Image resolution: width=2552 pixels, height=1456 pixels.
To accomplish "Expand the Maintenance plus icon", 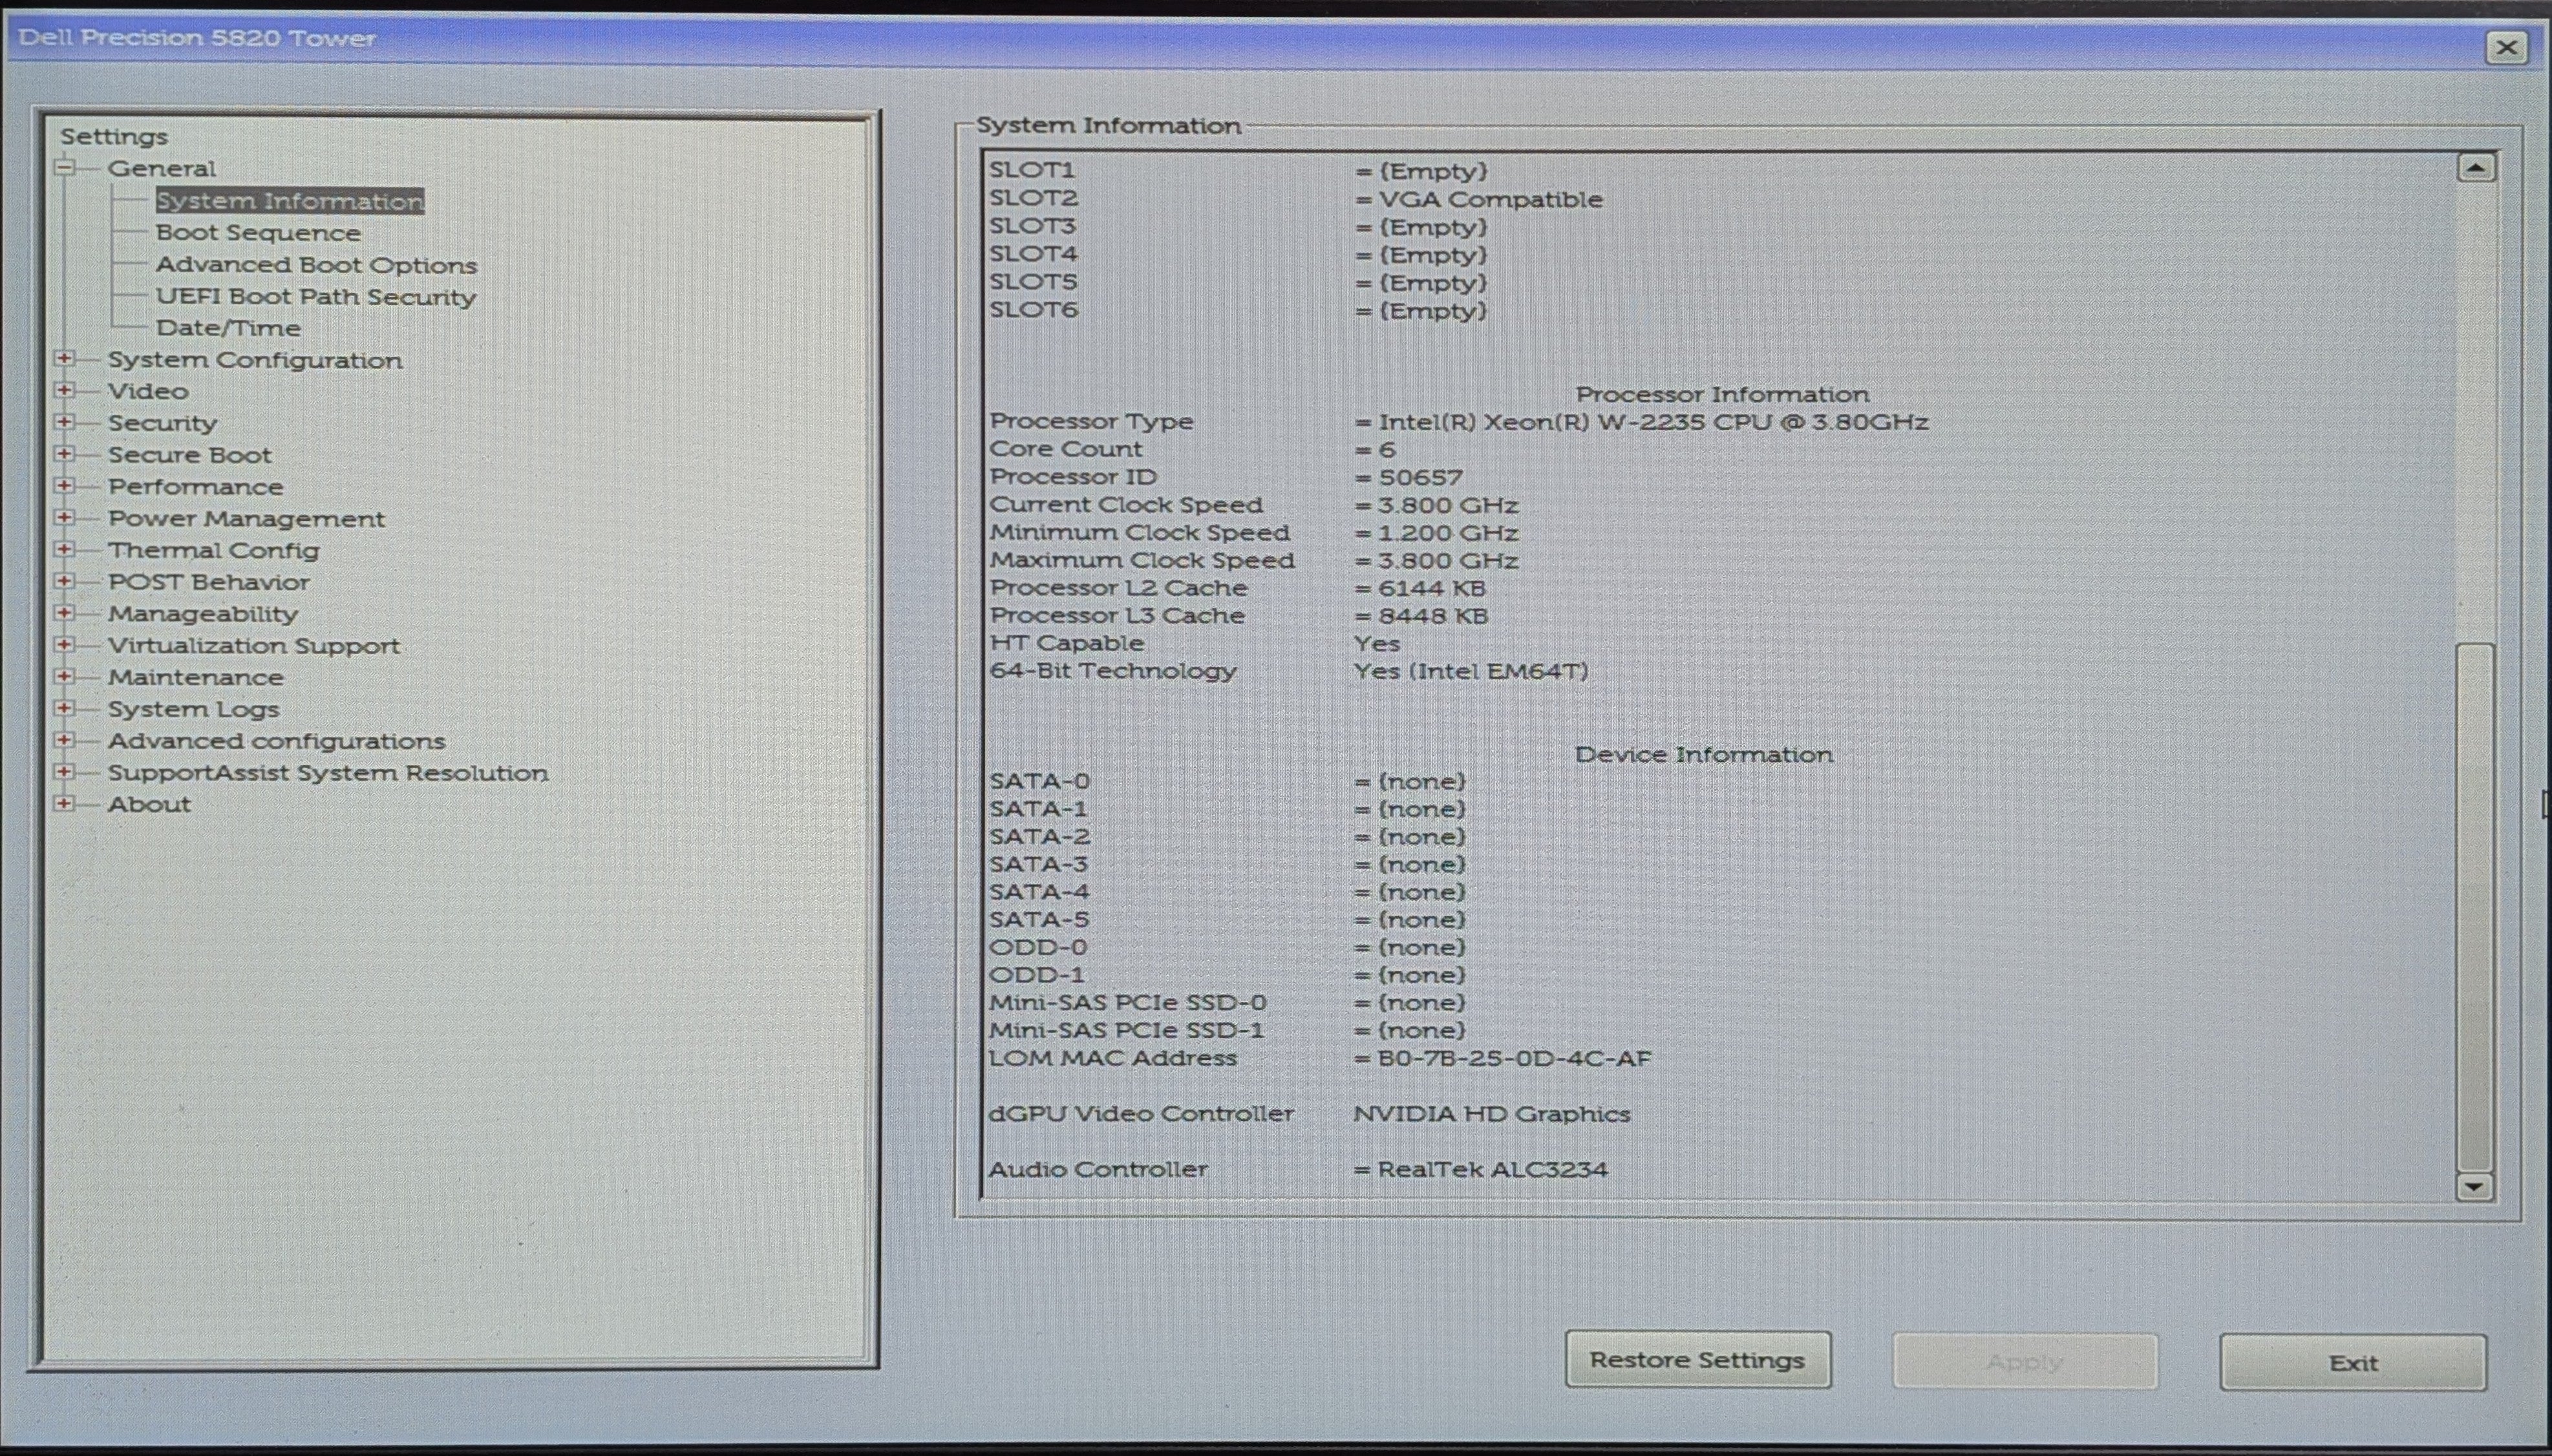I will point(65,677).
